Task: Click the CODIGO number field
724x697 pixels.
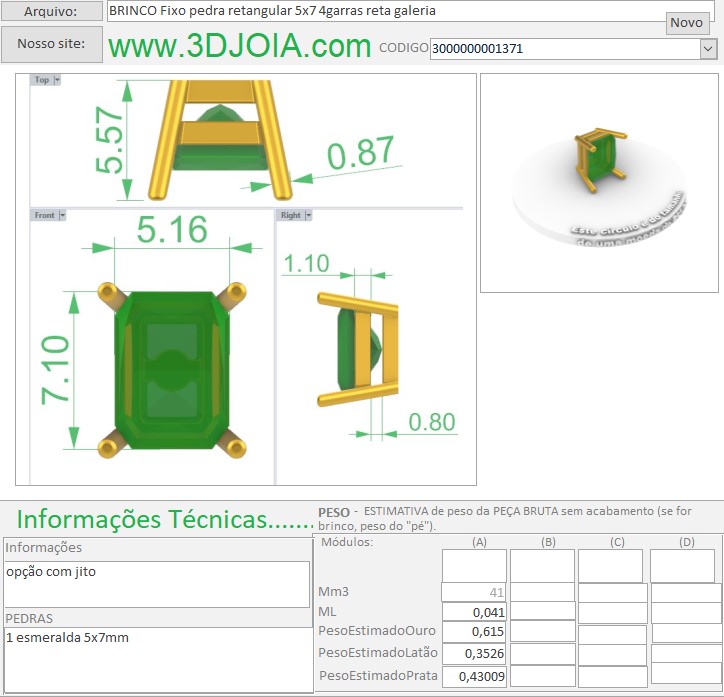Action: (564, 48)
